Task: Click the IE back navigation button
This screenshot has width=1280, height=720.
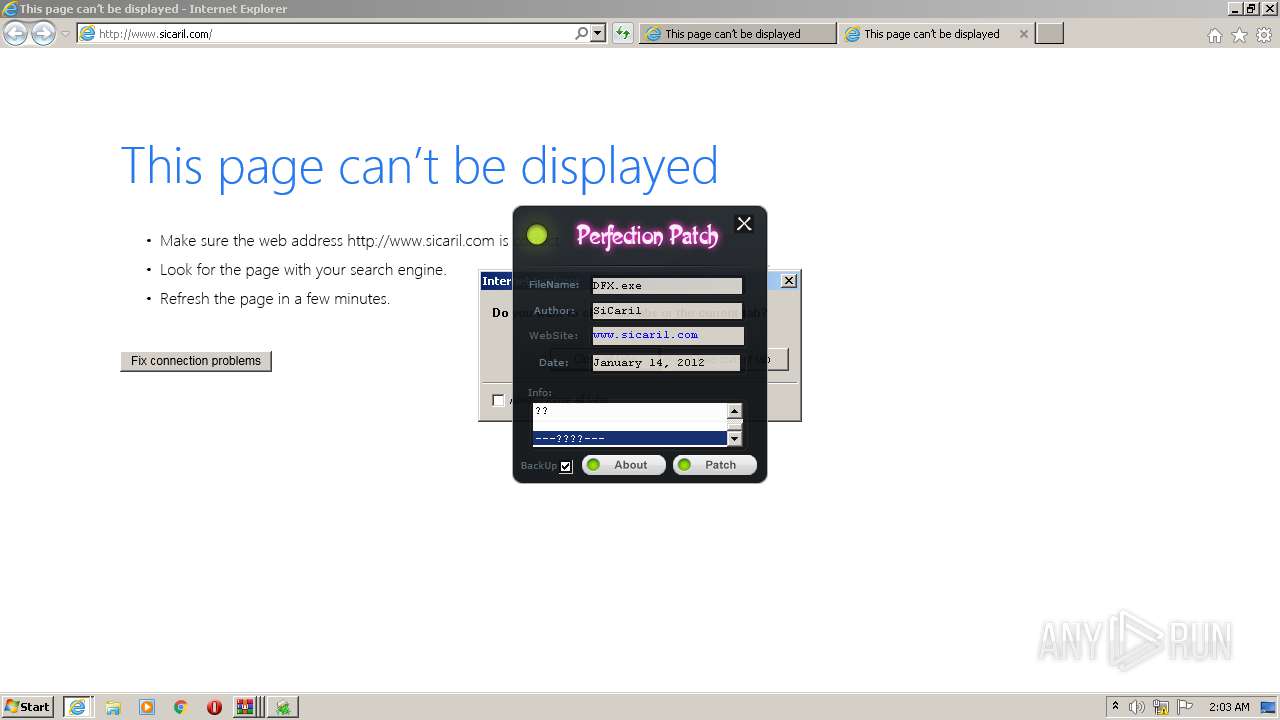Action: 15,33
